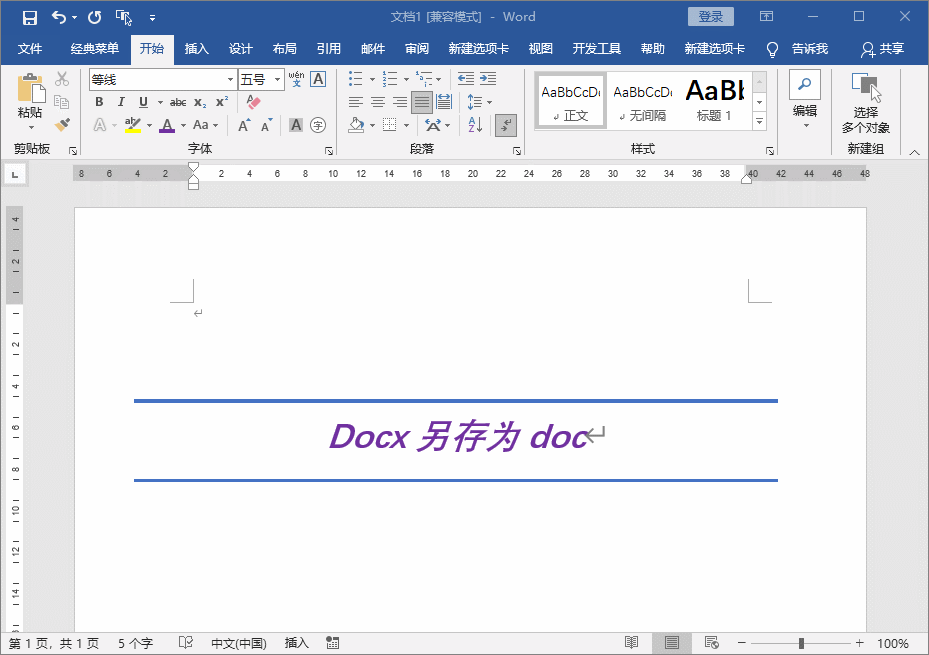Increase font size with grow icon

coord(244,125)
